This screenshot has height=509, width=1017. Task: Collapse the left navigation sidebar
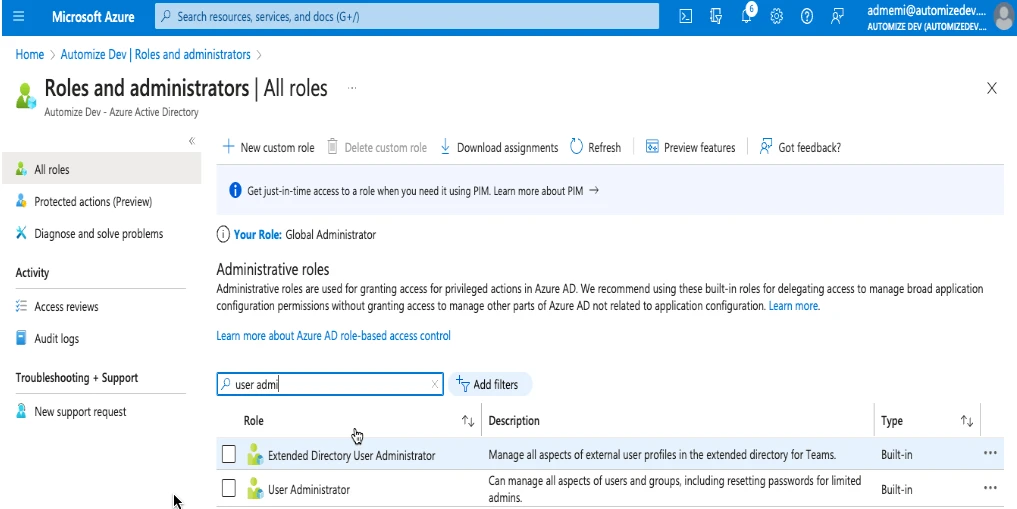click(192, 141)
